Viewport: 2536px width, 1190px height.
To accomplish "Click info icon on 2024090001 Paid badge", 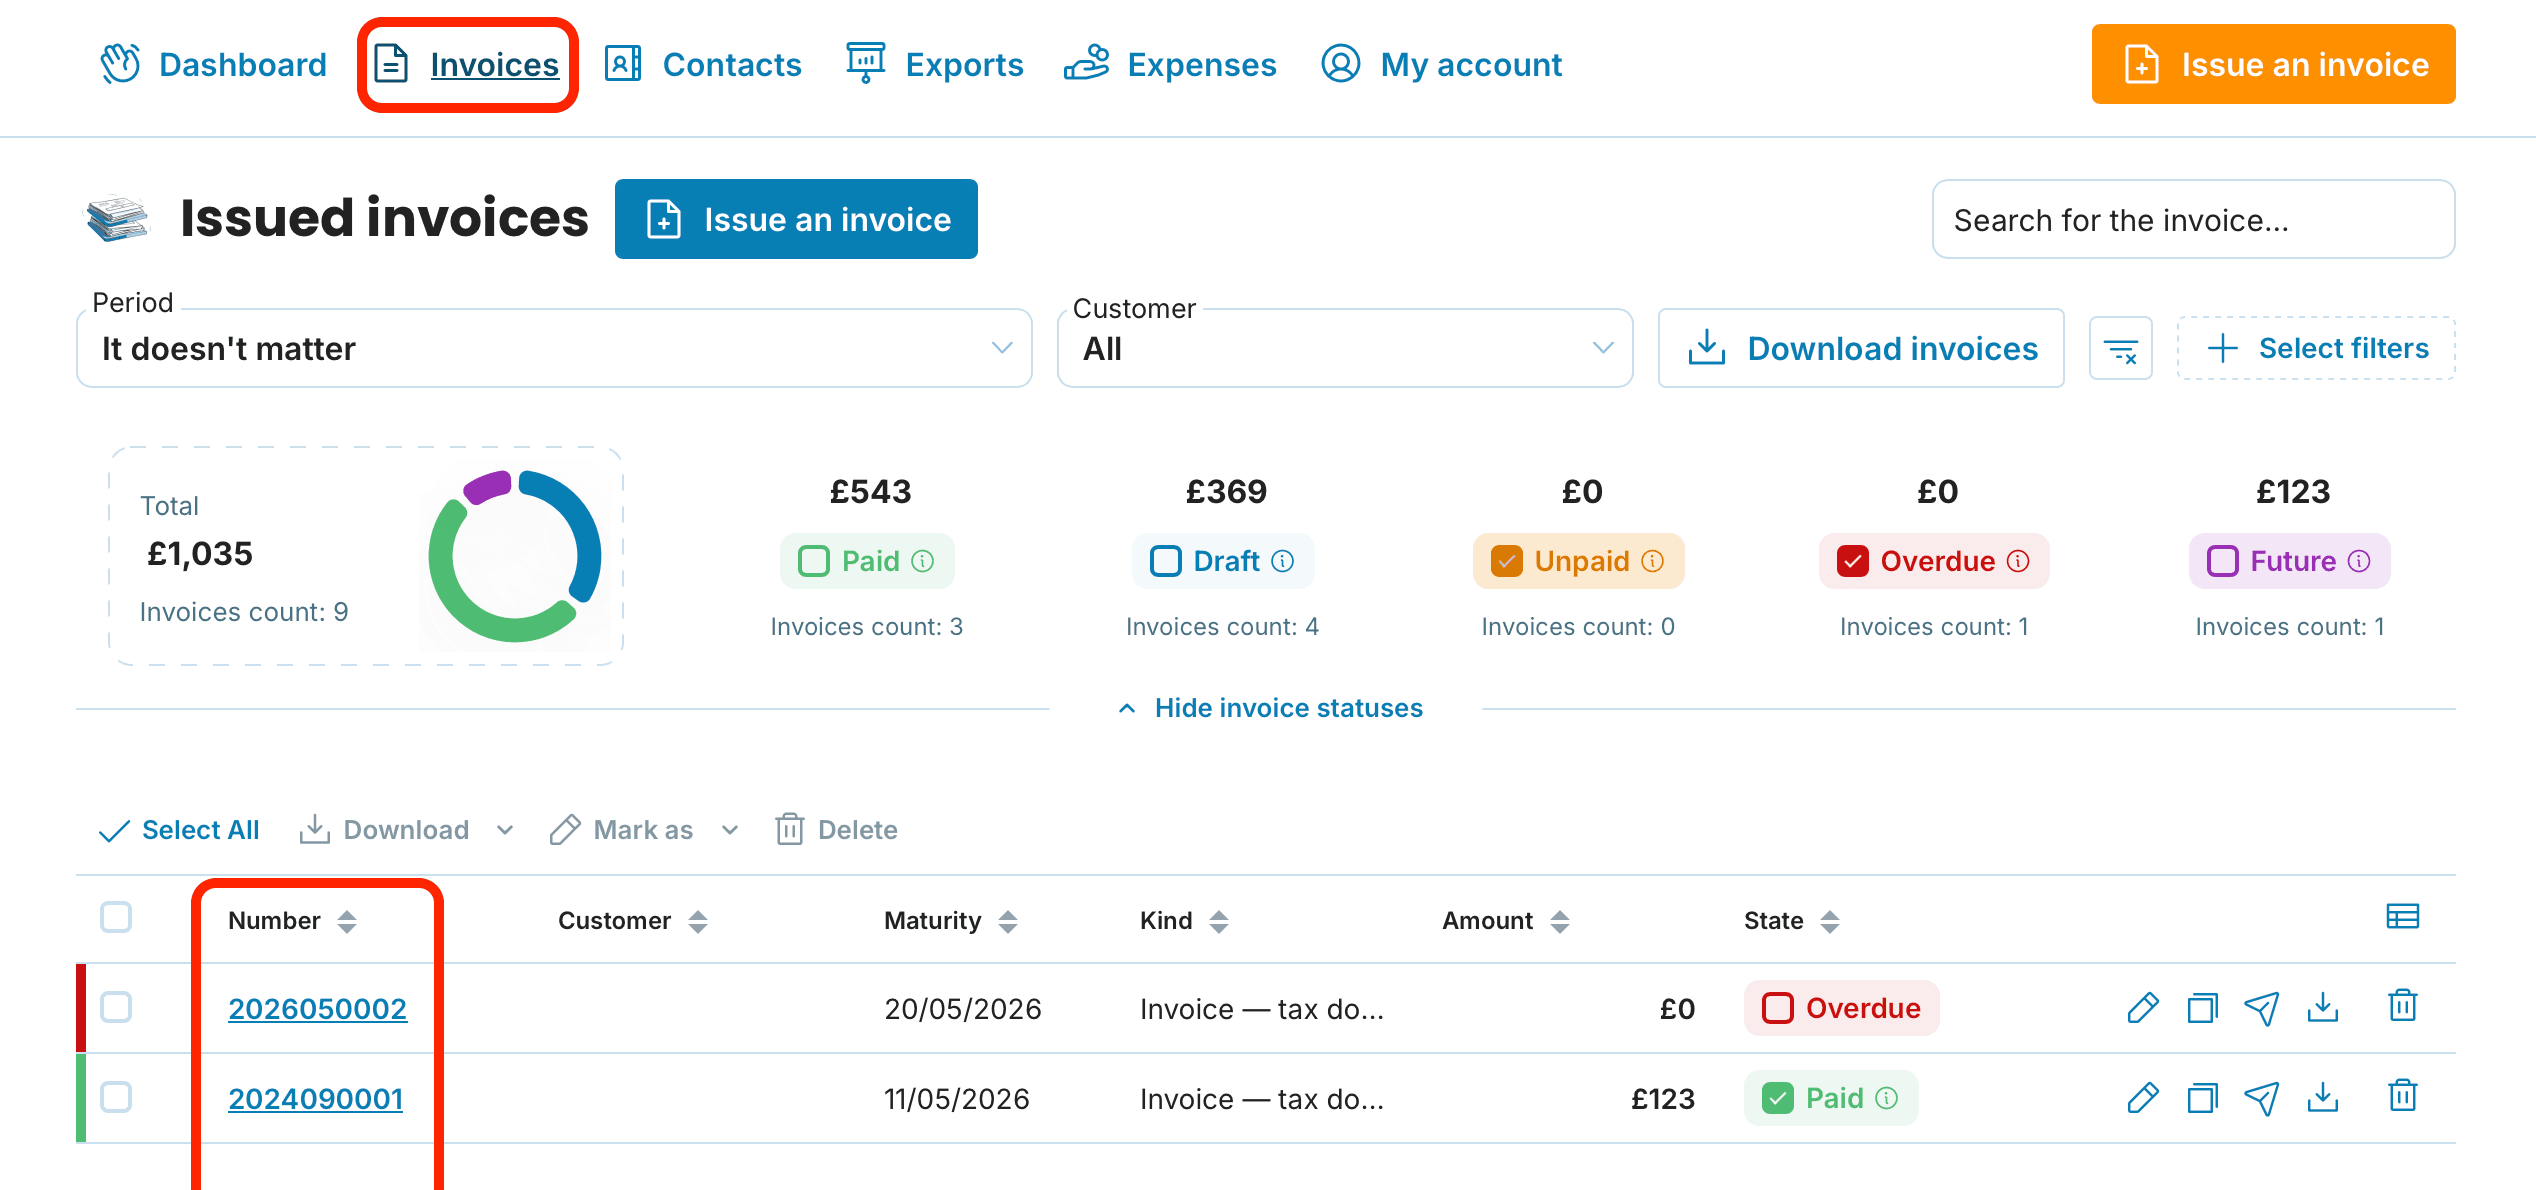I will (x=1887, y=1098).
